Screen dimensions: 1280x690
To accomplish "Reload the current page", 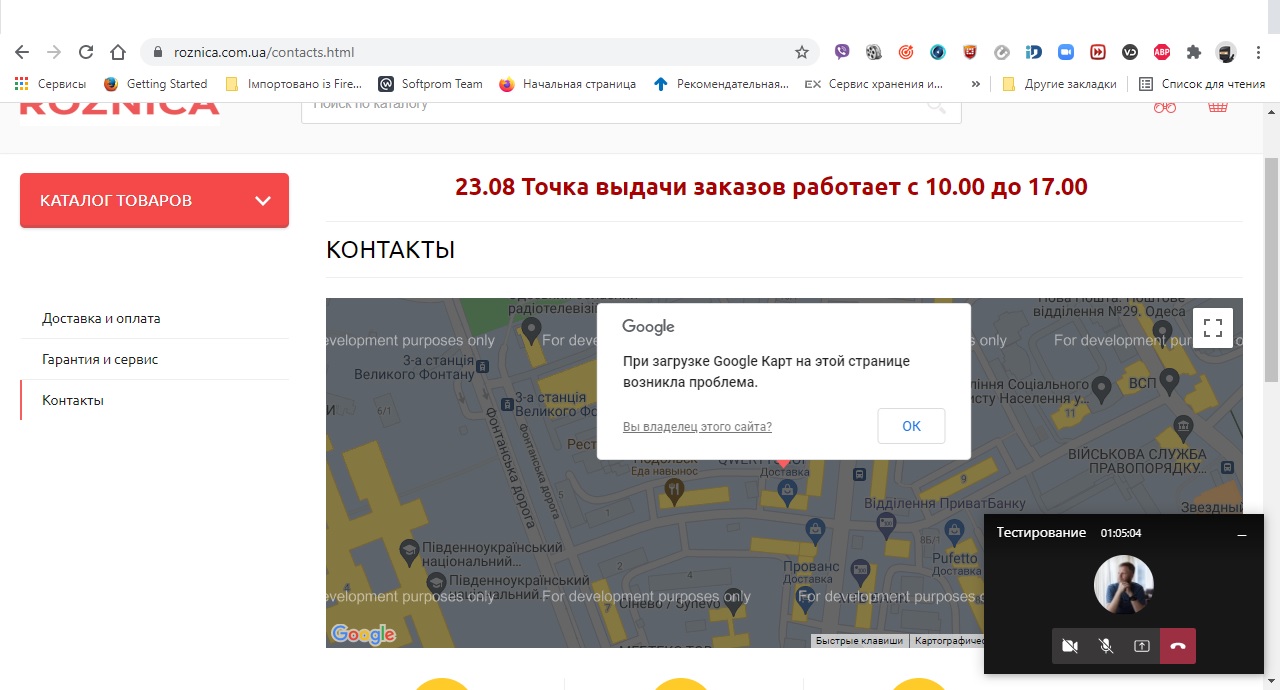I will pyautogui.click(x=86, y=52).
